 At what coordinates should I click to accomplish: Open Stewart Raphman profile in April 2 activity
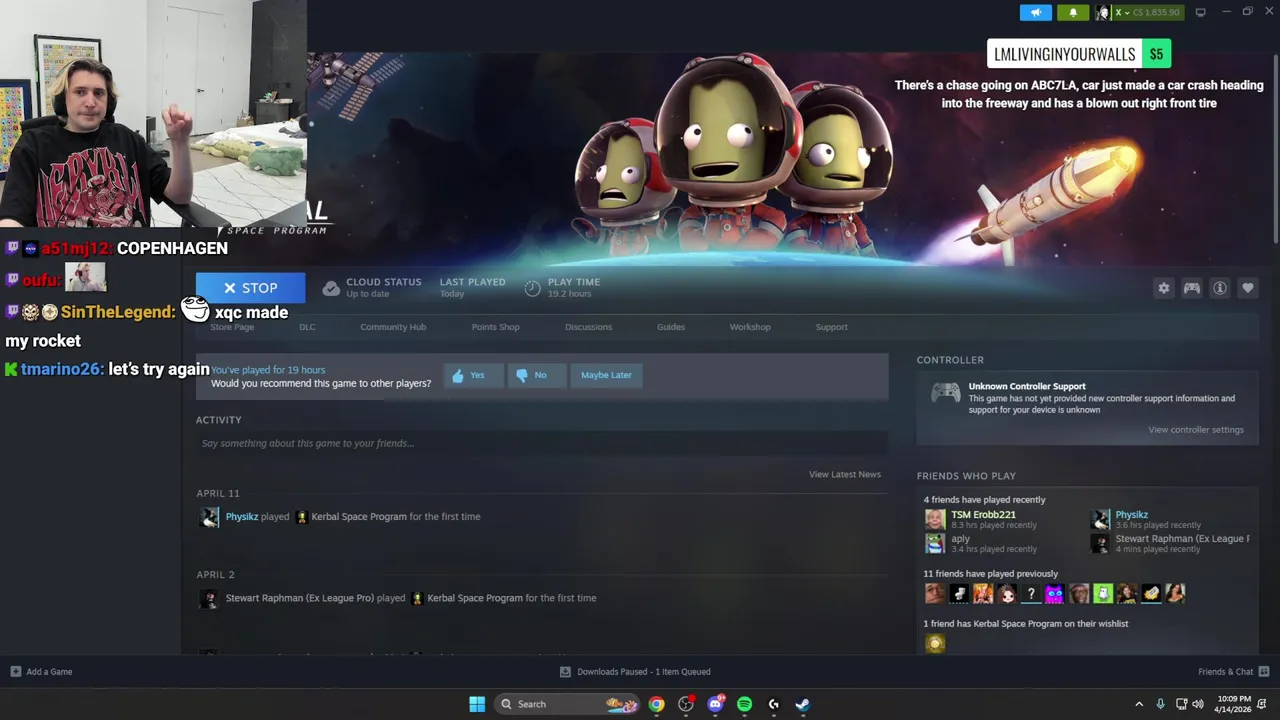(x=300, y=598)
